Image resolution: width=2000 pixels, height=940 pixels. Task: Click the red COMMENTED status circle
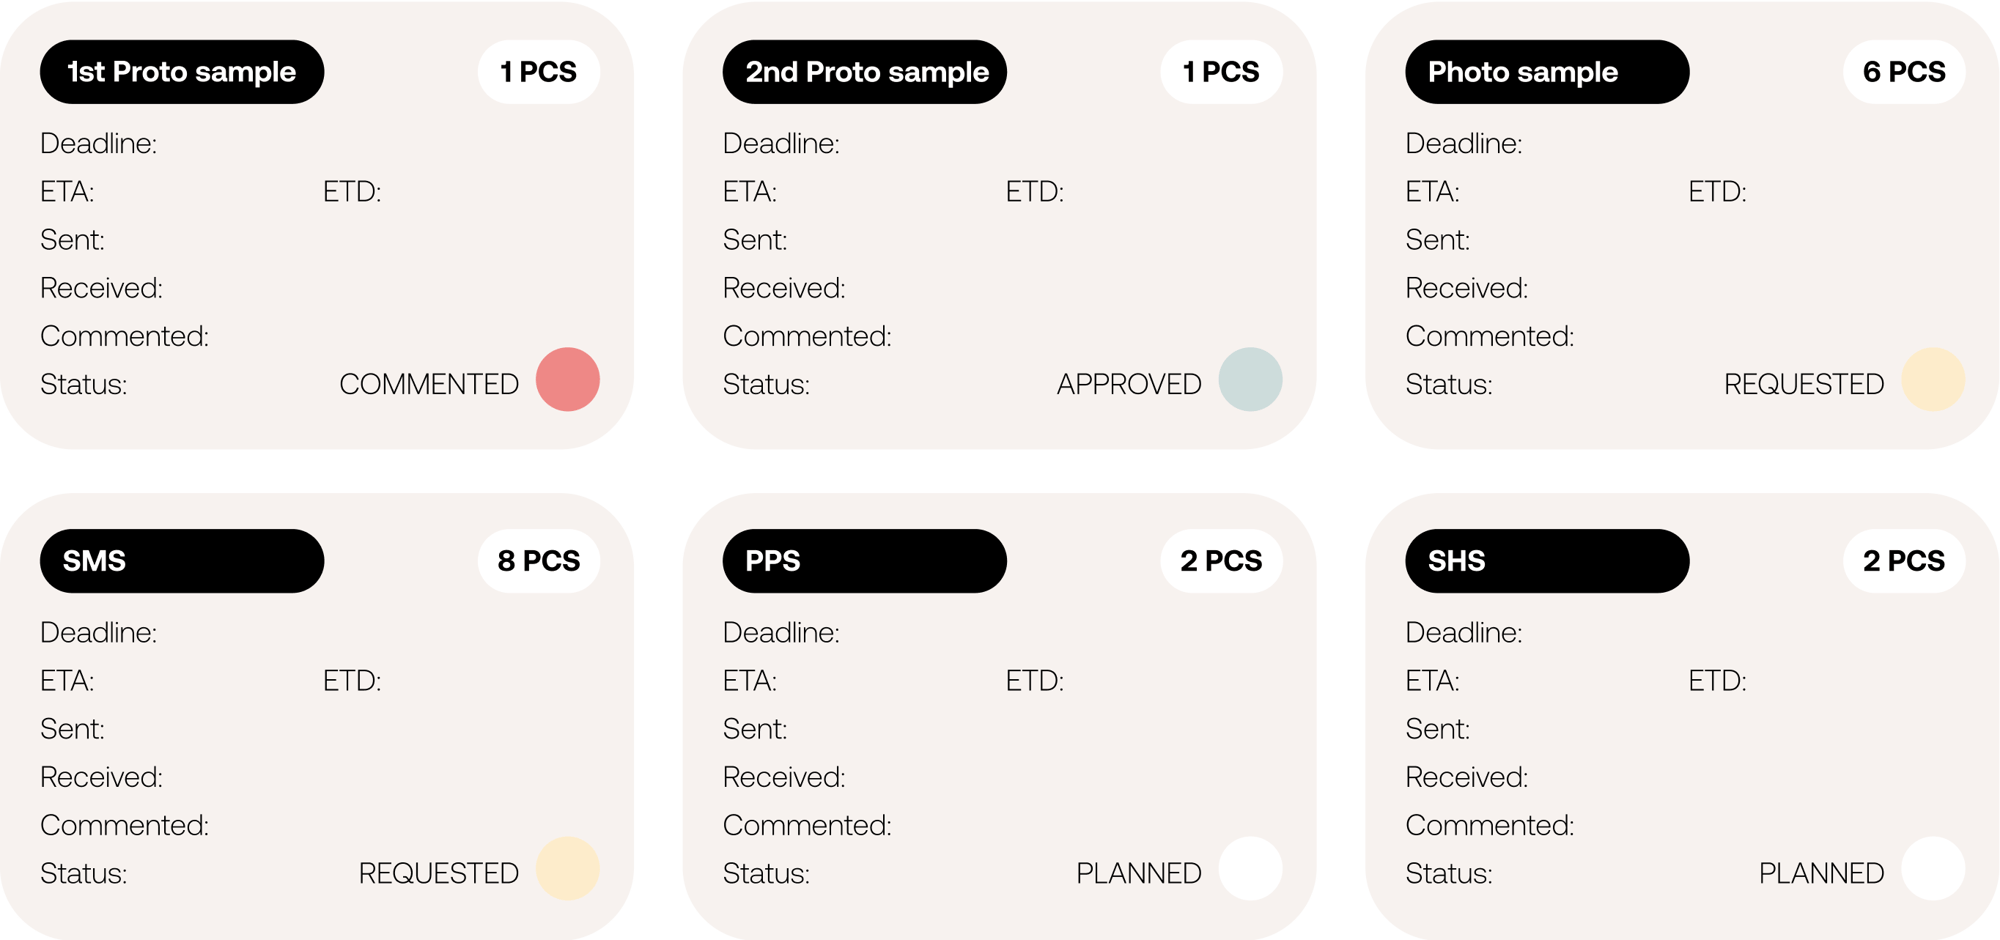[568, 379]
